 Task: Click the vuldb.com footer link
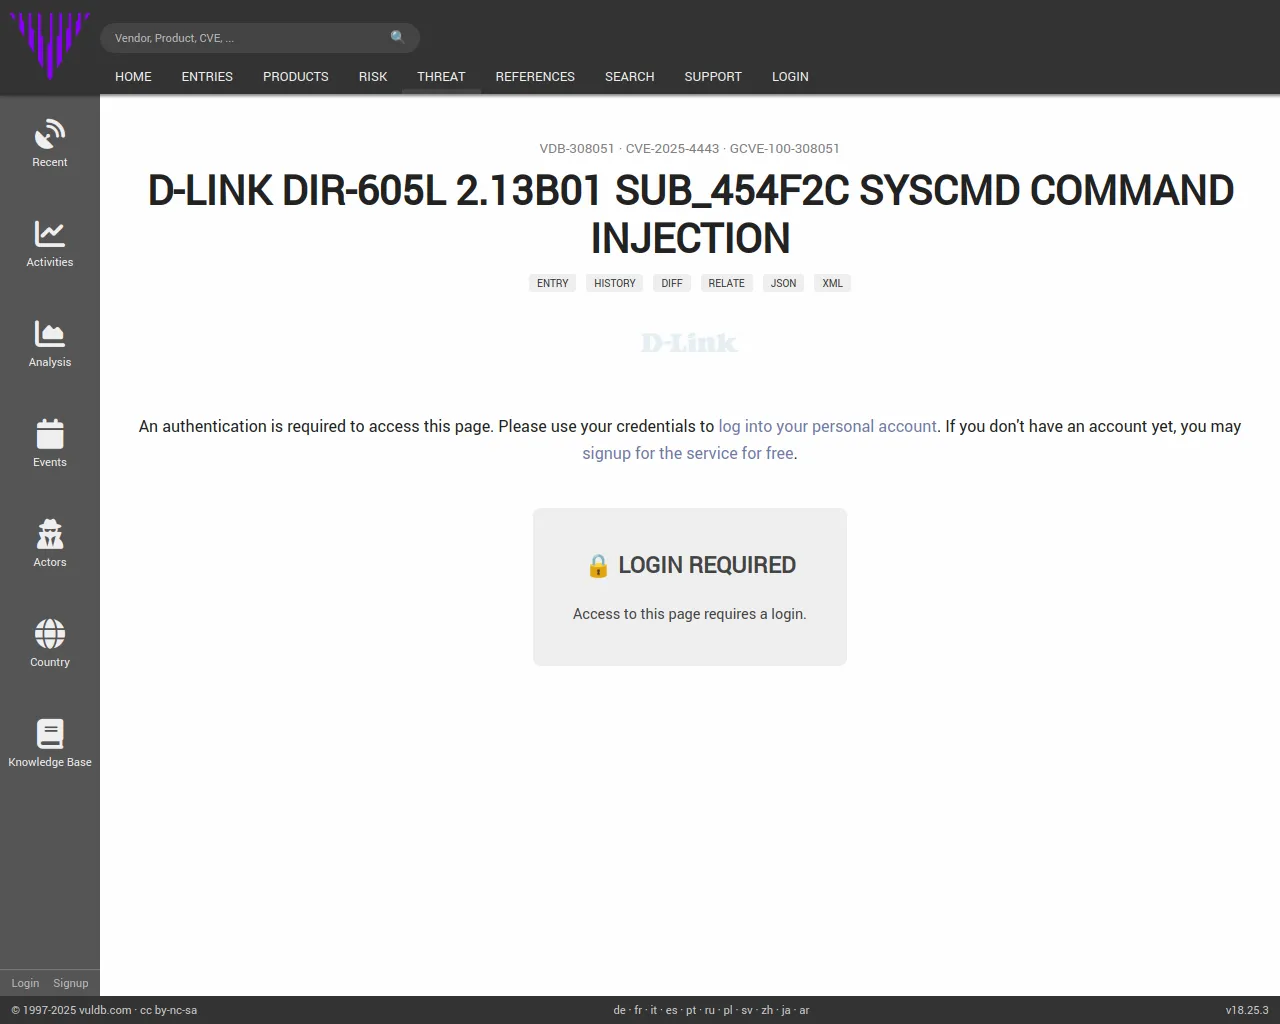click(105, 1010)
